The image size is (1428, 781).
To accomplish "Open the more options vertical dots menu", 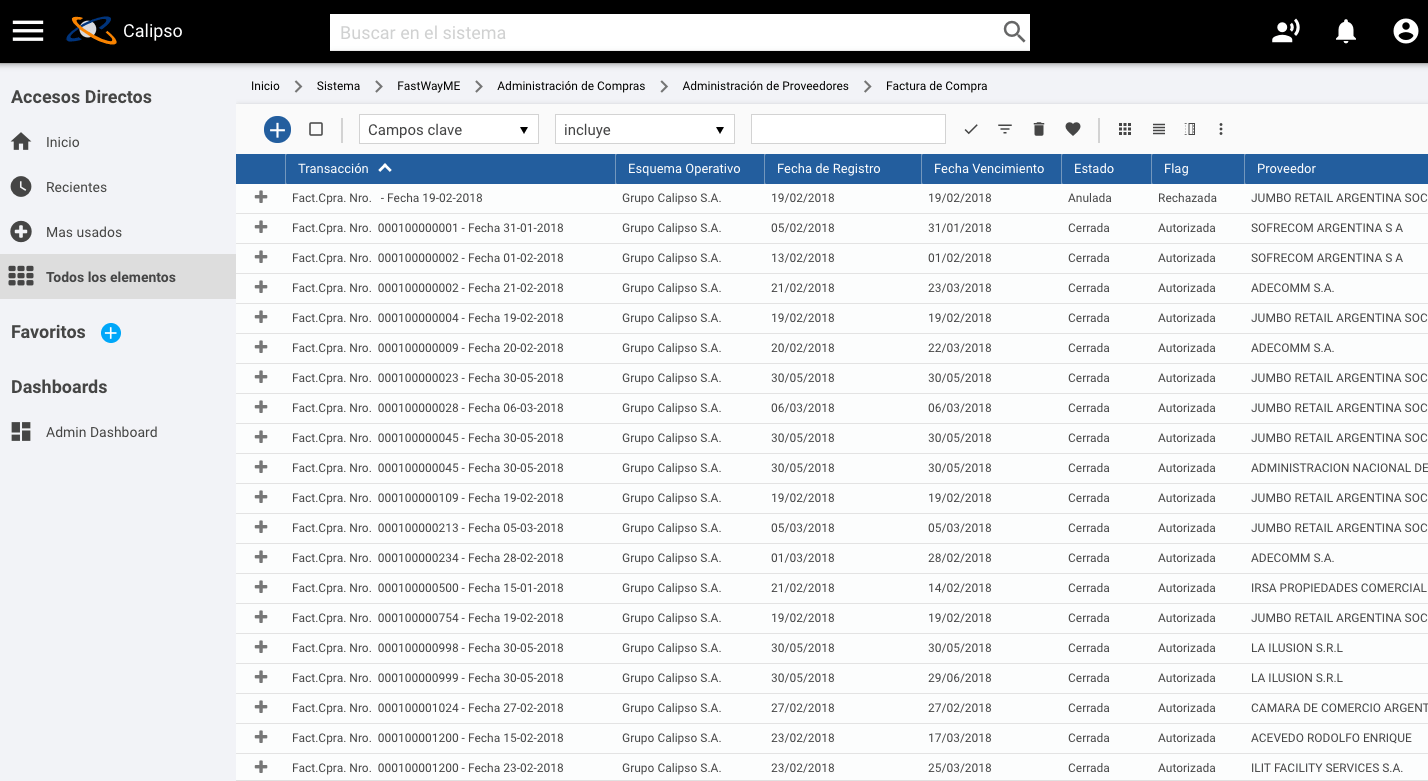I will [x=1221, y=129].
